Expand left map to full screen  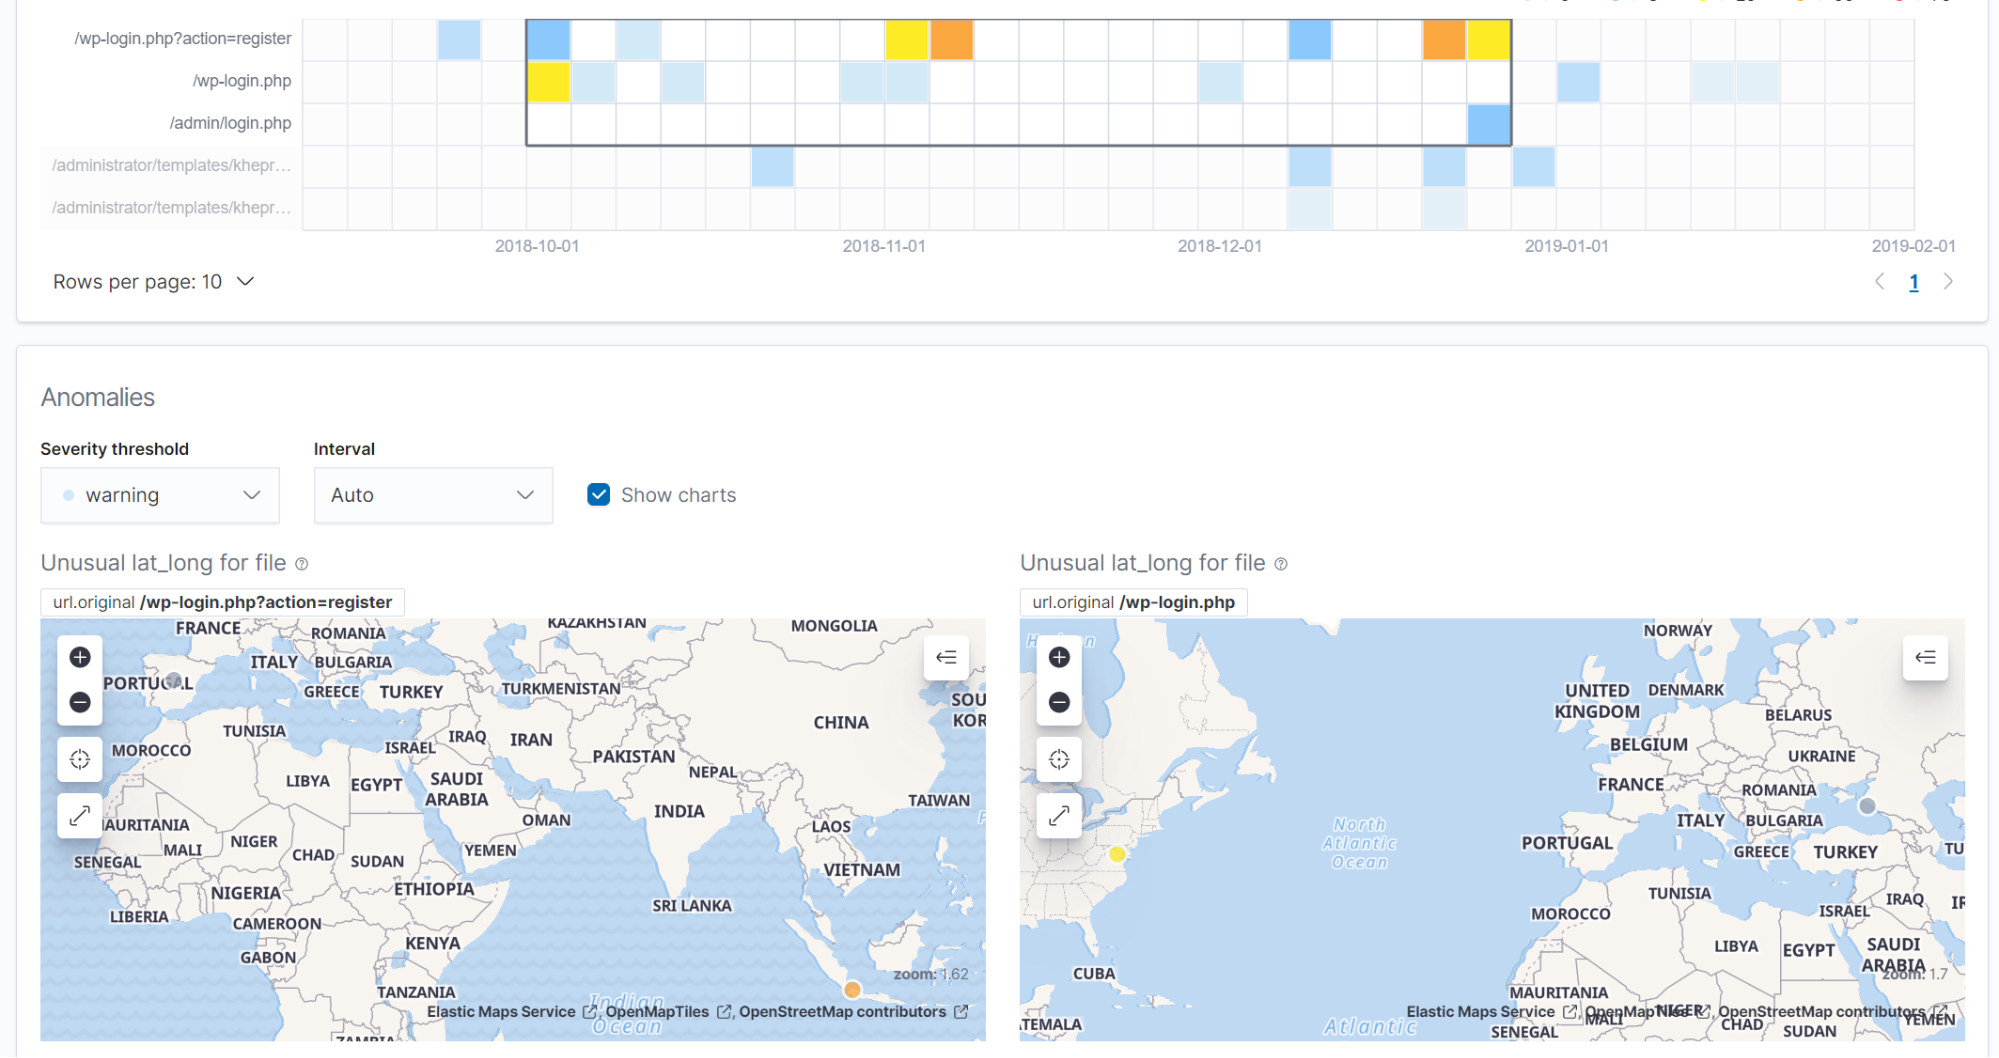click(80, 816)
